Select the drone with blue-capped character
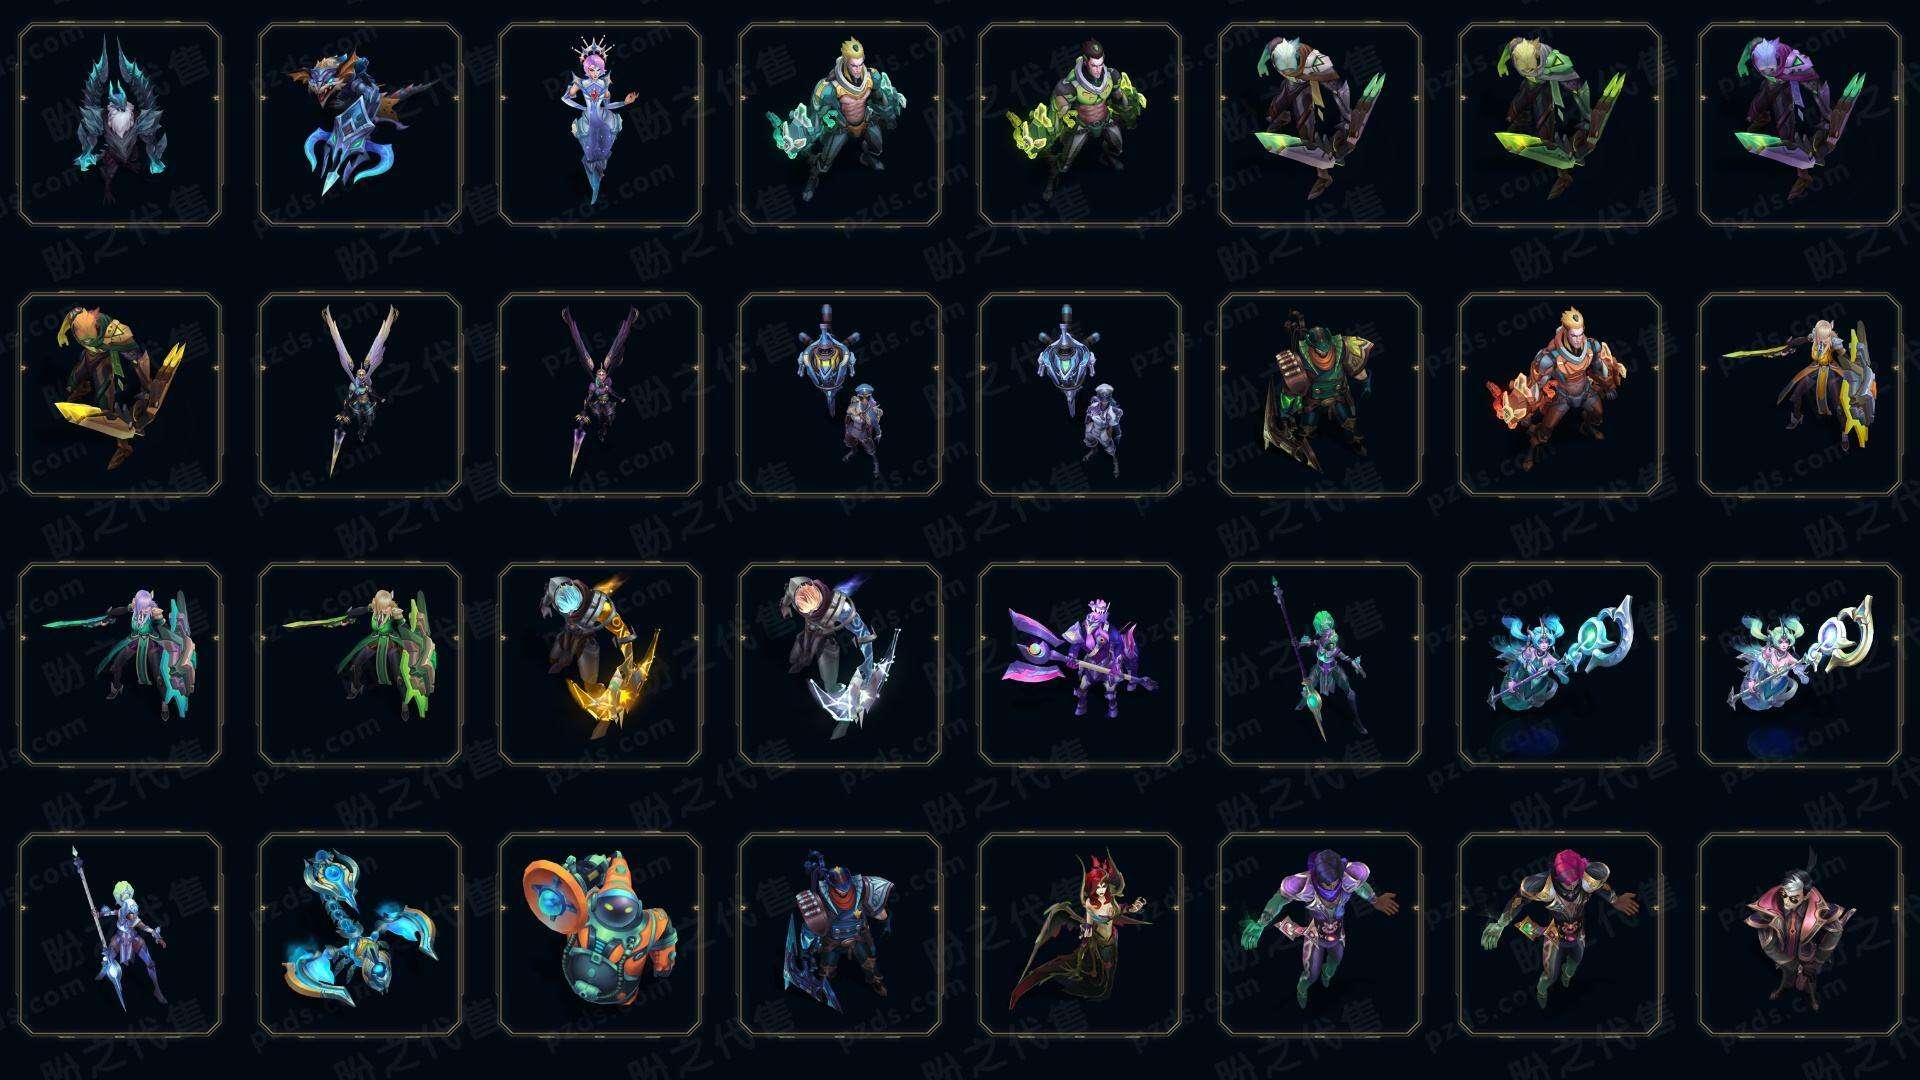The height and width of the screenshot is (1080, 1920). pyautogui.click(x=839, y=394)
